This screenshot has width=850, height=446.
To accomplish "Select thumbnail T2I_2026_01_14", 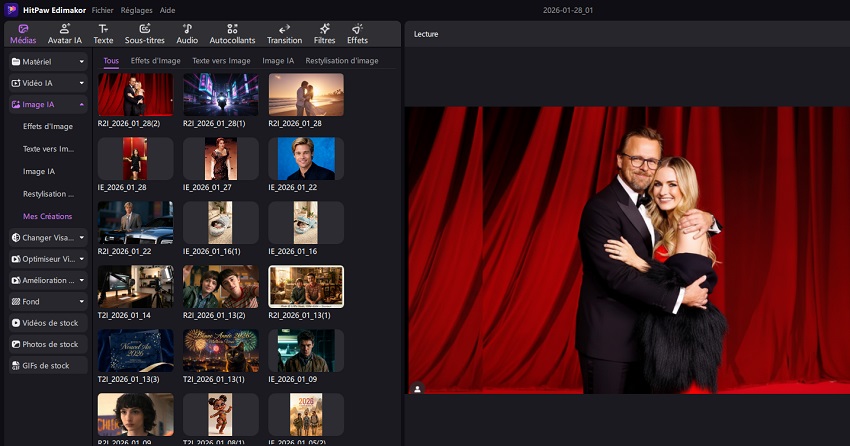I will (x=136, y=287).
